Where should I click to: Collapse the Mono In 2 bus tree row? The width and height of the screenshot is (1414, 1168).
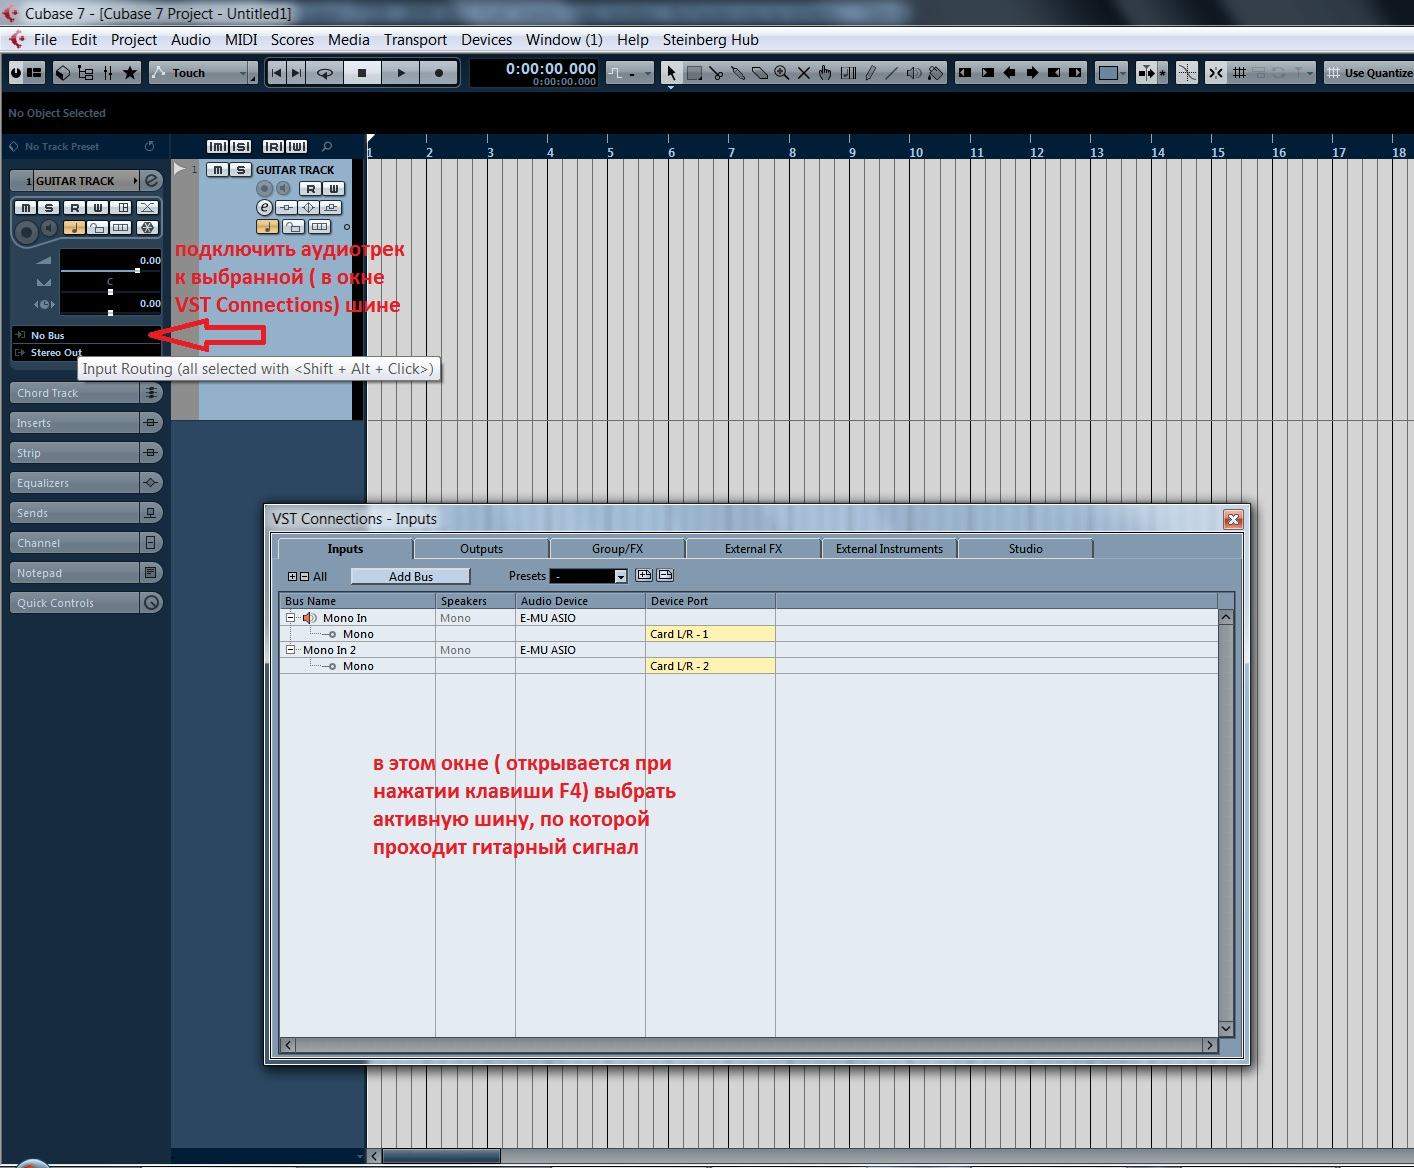click(x=291, y=650)
